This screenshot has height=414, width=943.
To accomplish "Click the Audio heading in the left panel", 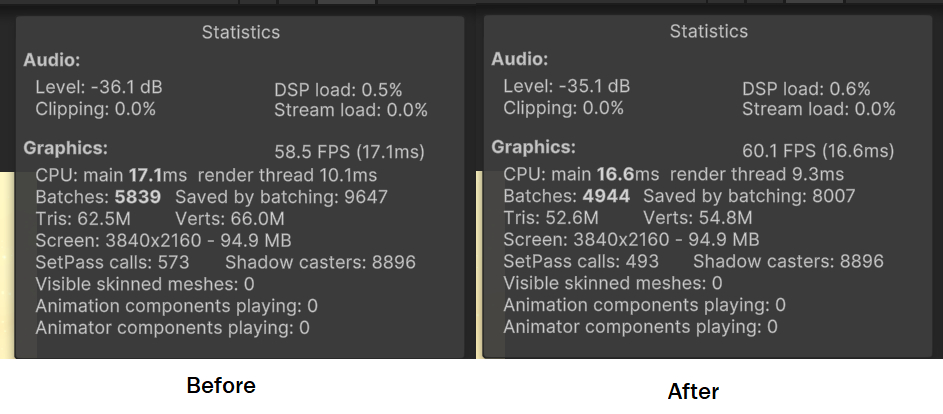I will click(51, 61).
